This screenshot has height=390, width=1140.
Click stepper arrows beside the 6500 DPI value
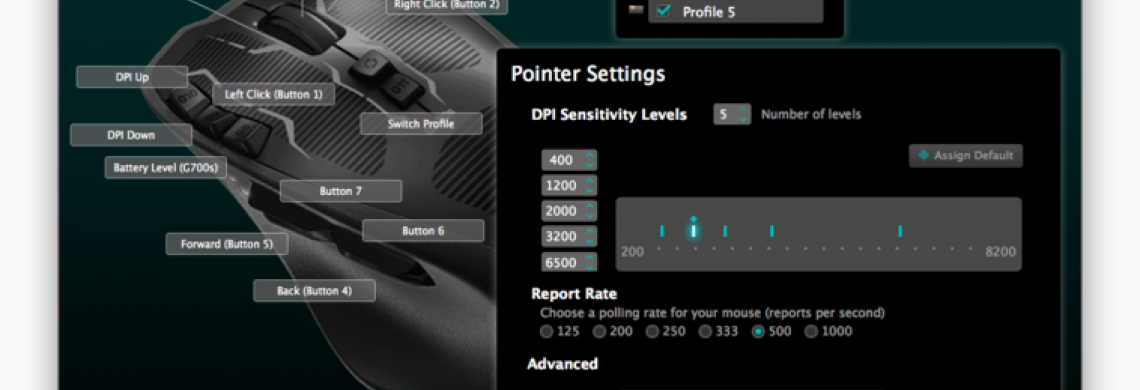590,262
